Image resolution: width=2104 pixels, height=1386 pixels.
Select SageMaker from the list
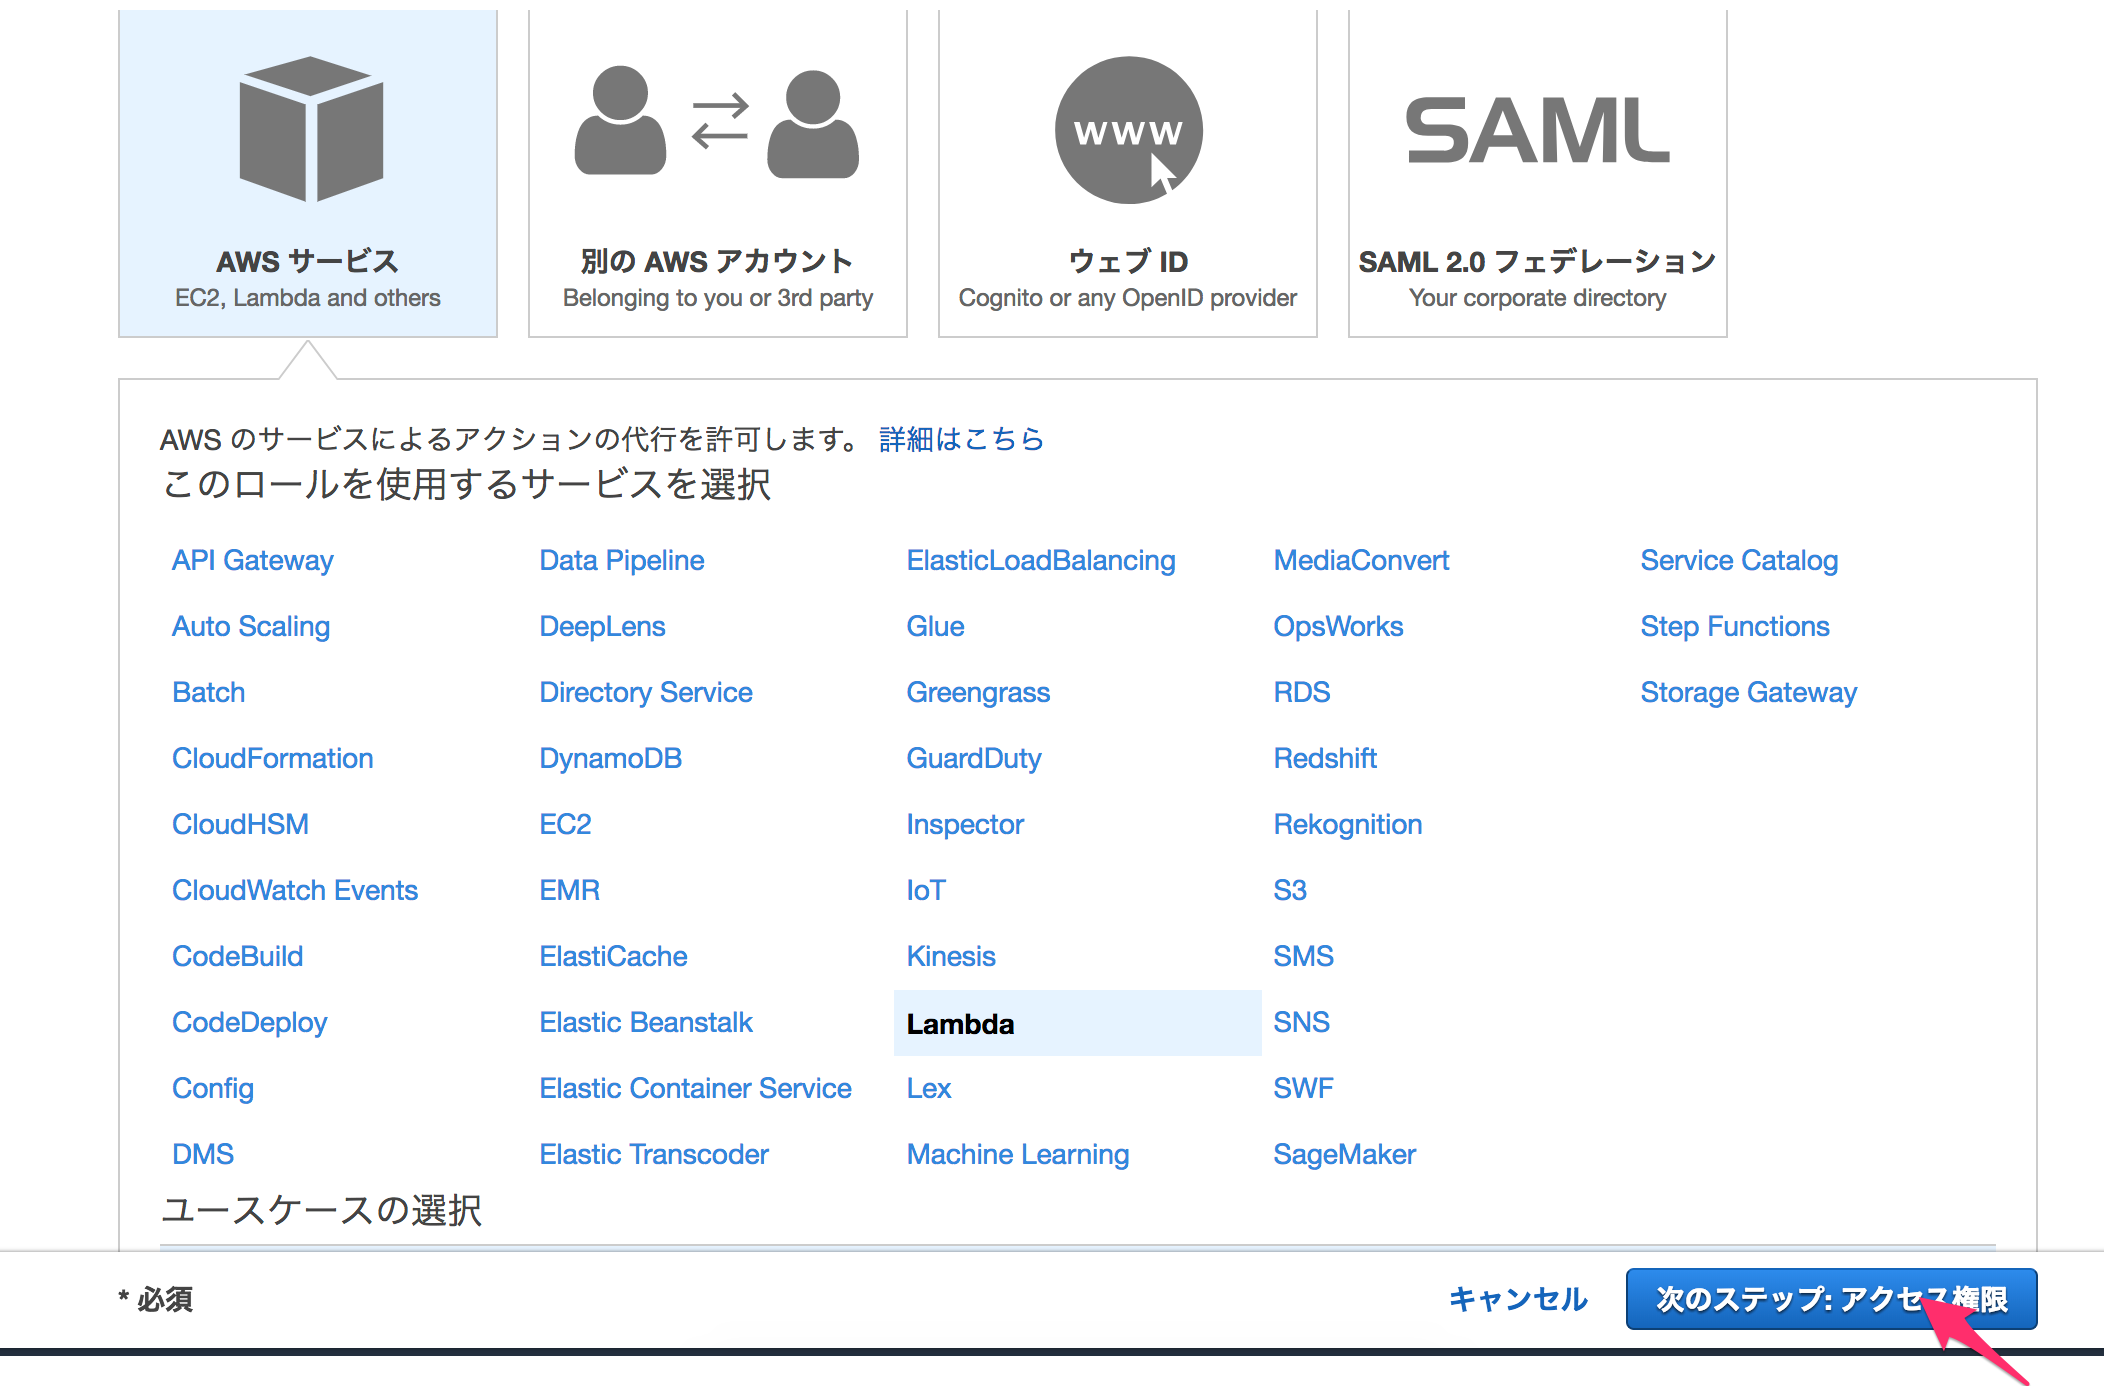1344,1154
